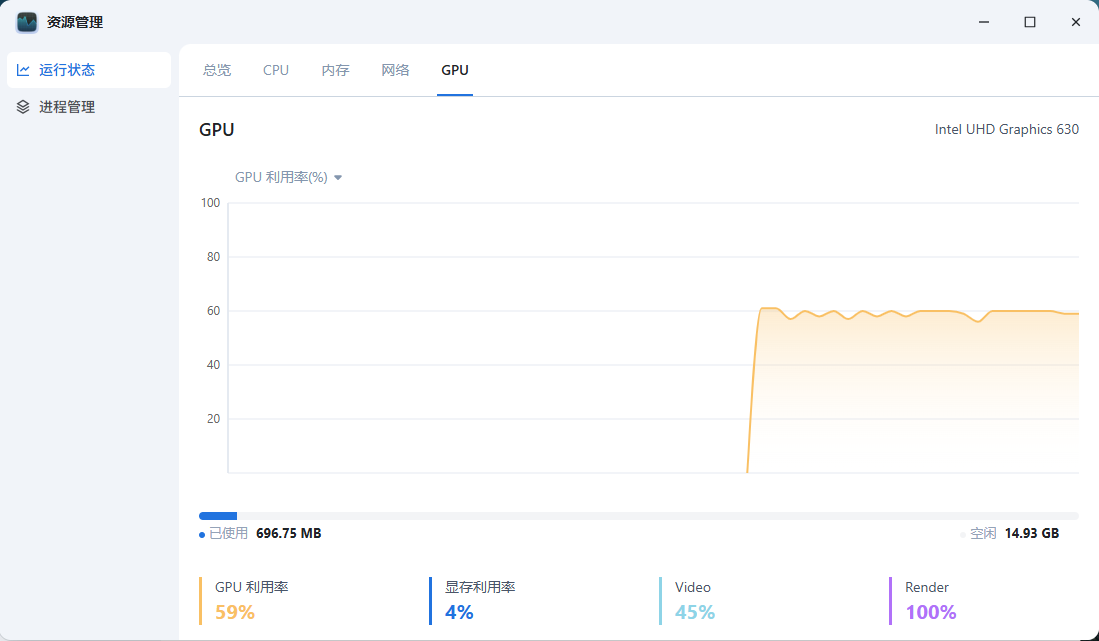Click the 进程管理 layers icon in sidebar
Screen dimensions: 1099x641
click(x=23, y=107)
